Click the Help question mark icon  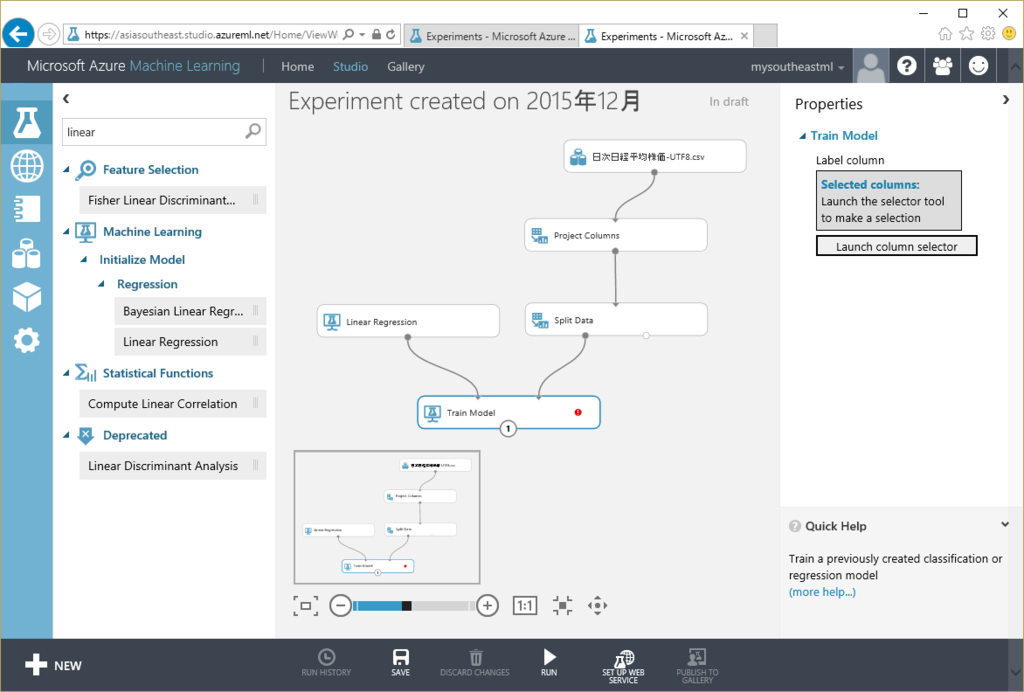point(906,66)
